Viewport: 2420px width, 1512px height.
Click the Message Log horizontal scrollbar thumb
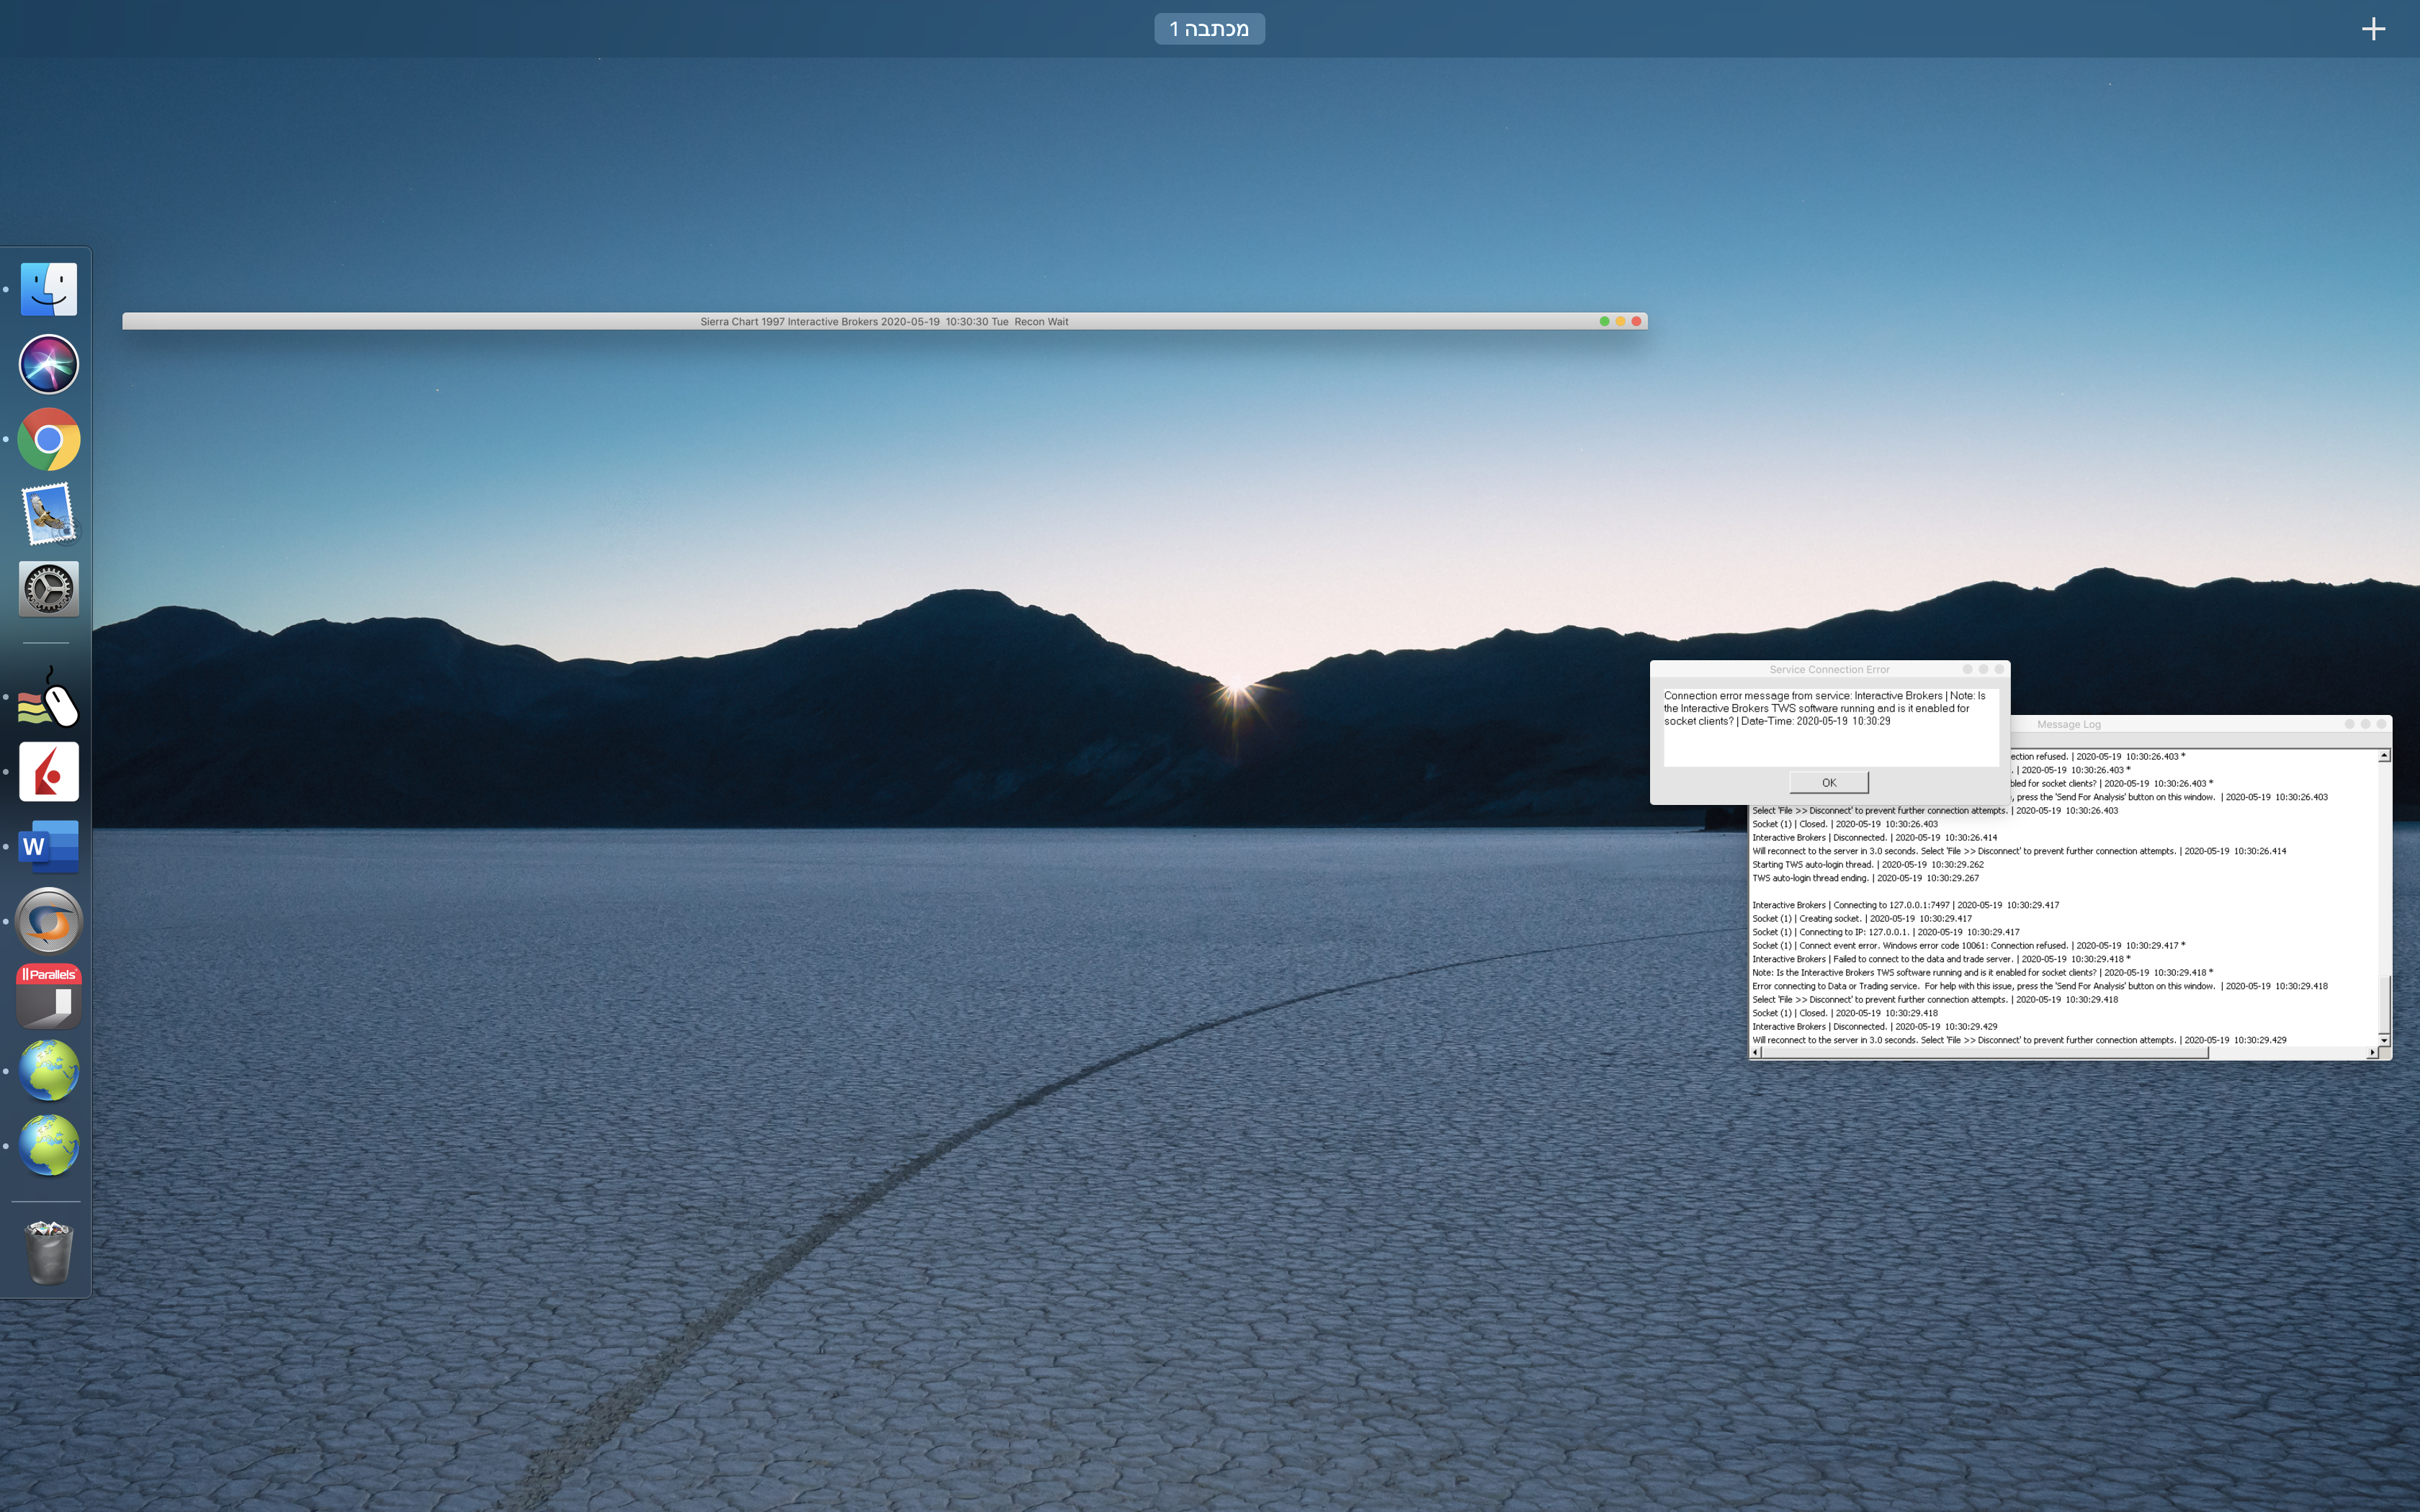(1985, 1052)
